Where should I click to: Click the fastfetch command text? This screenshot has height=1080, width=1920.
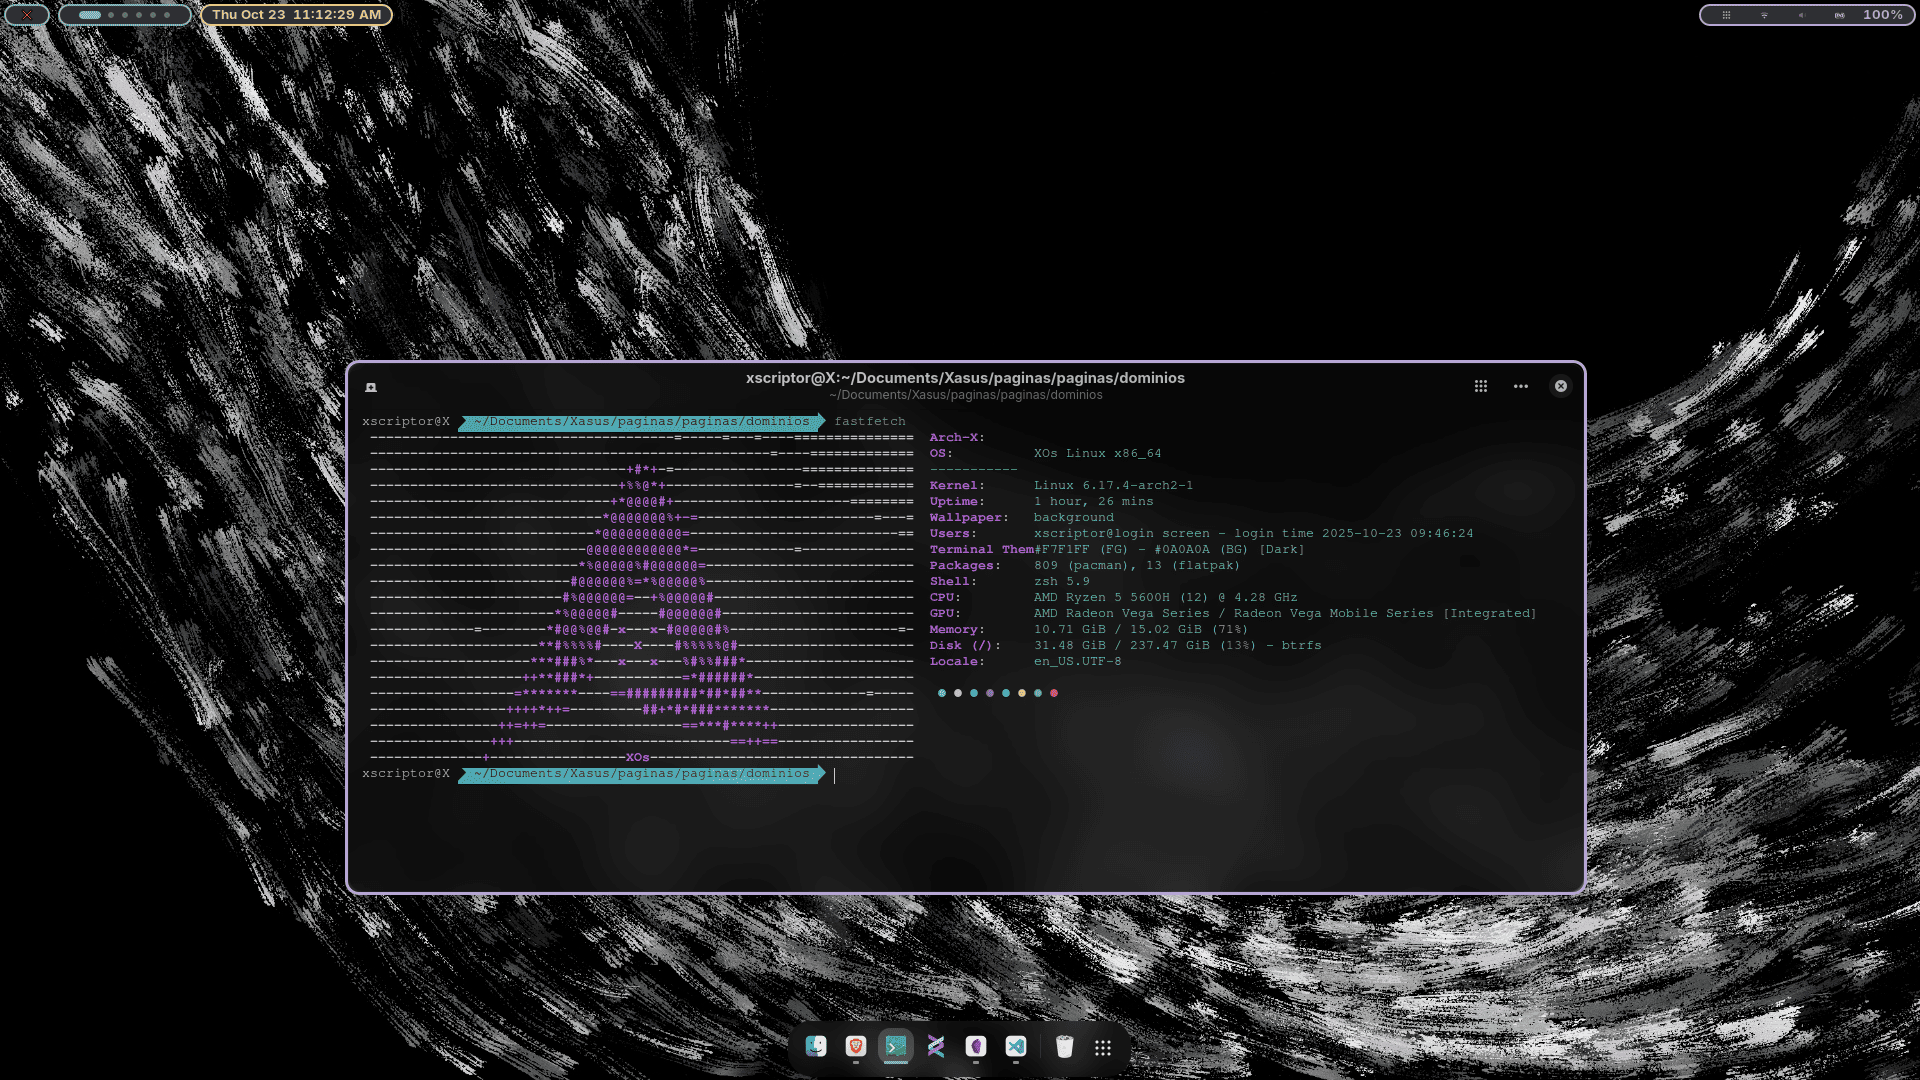(x=870, y=421)
